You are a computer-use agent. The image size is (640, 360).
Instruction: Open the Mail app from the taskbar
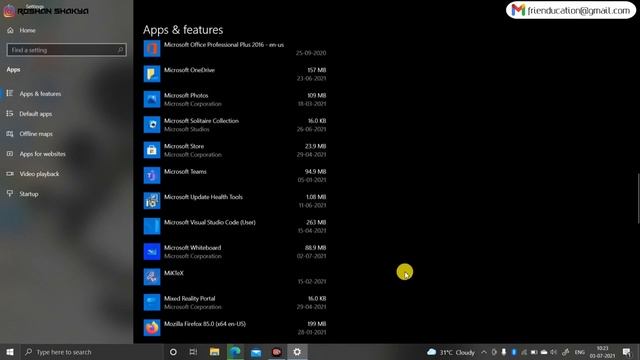pyautogui.click(x=256, y=352)
